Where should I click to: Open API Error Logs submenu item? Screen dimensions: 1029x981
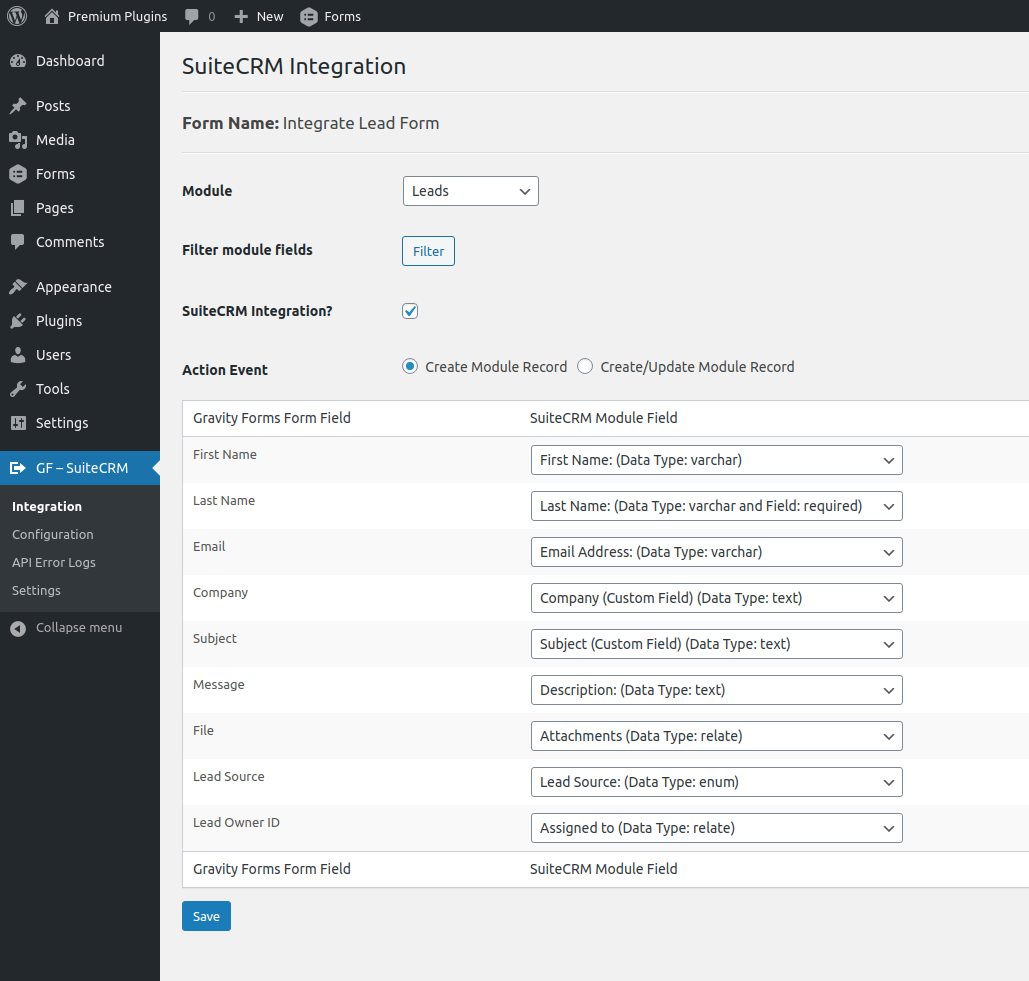click(54, 563)
